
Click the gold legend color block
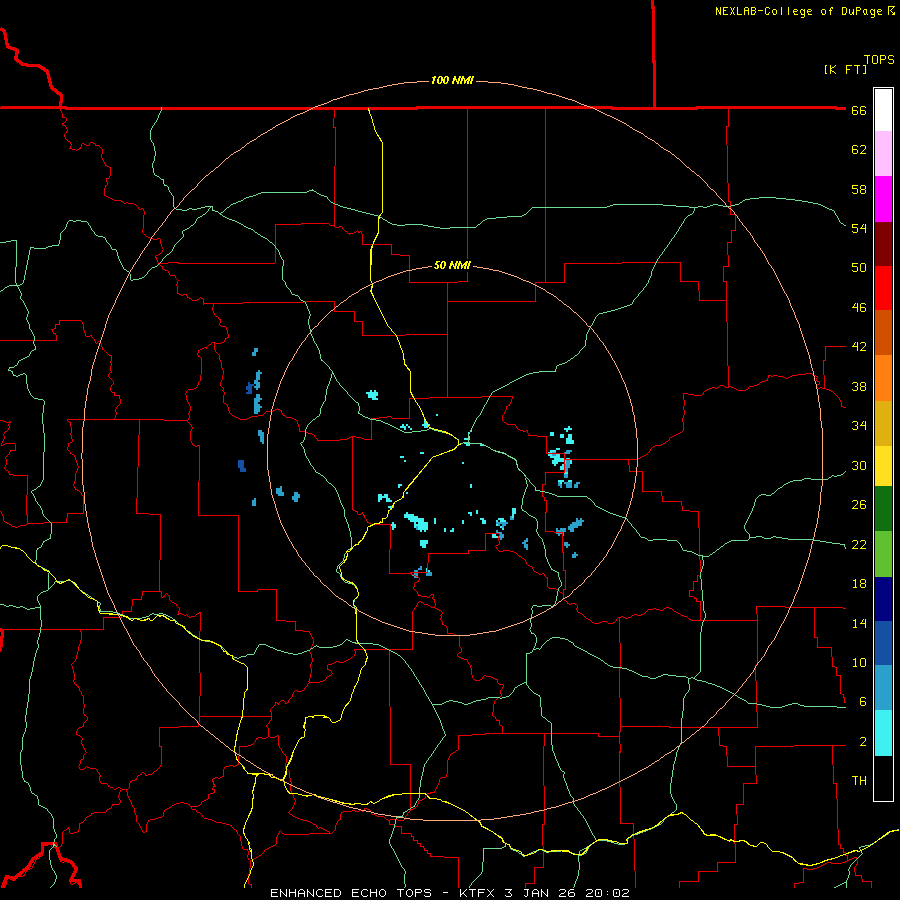point(883,423)
